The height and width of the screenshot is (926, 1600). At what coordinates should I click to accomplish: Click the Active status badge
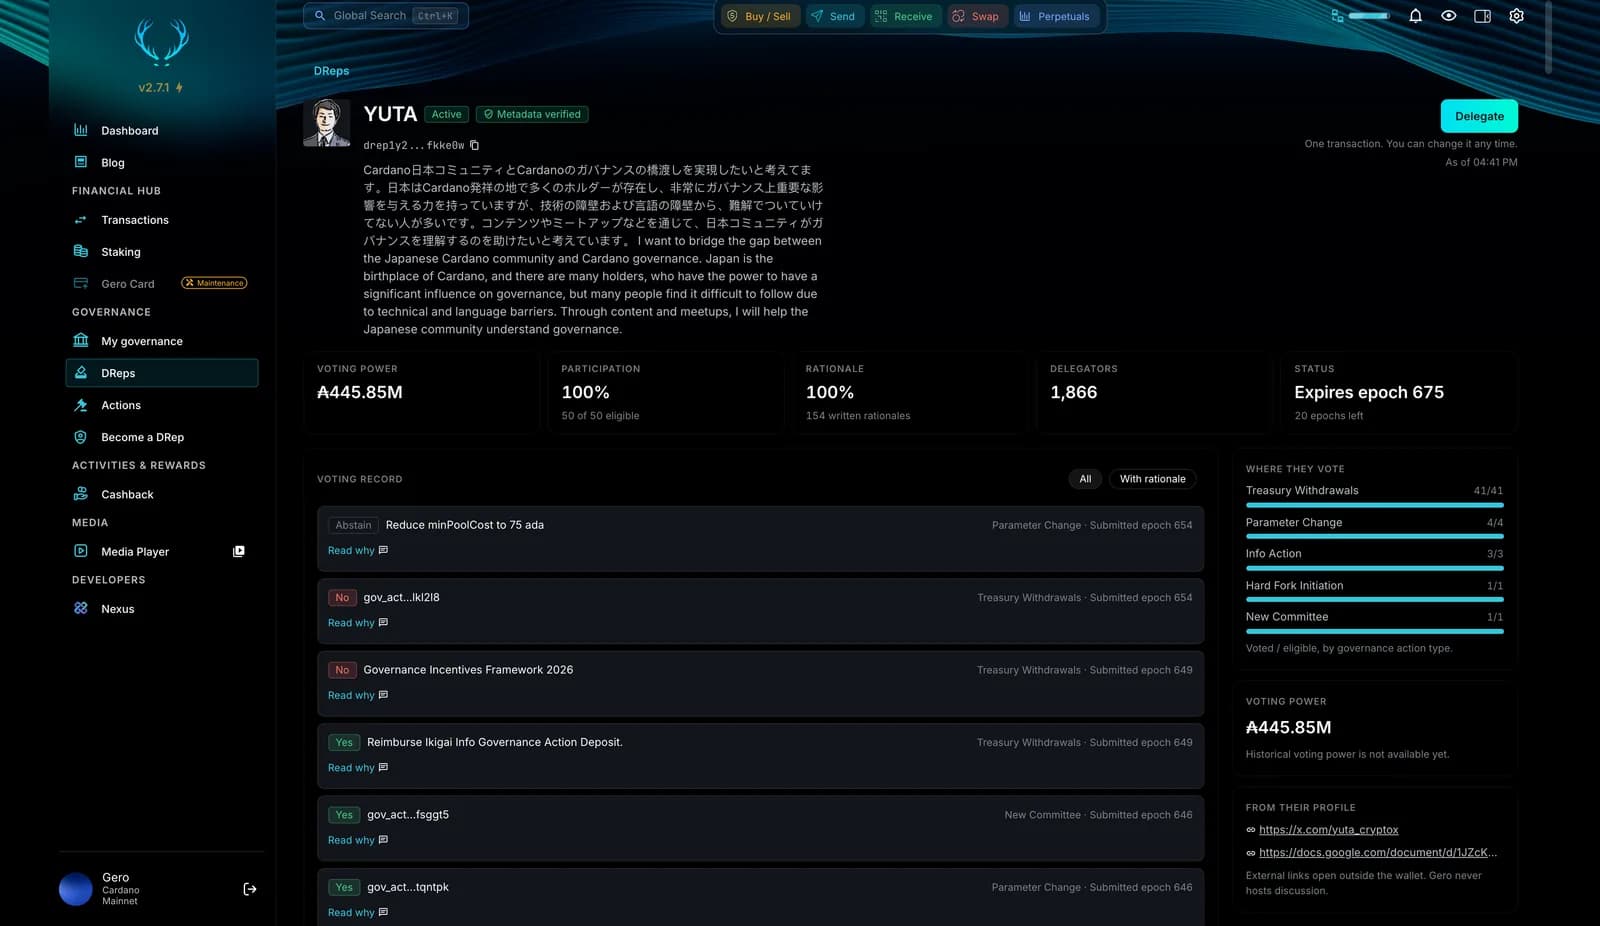[446, 115]
